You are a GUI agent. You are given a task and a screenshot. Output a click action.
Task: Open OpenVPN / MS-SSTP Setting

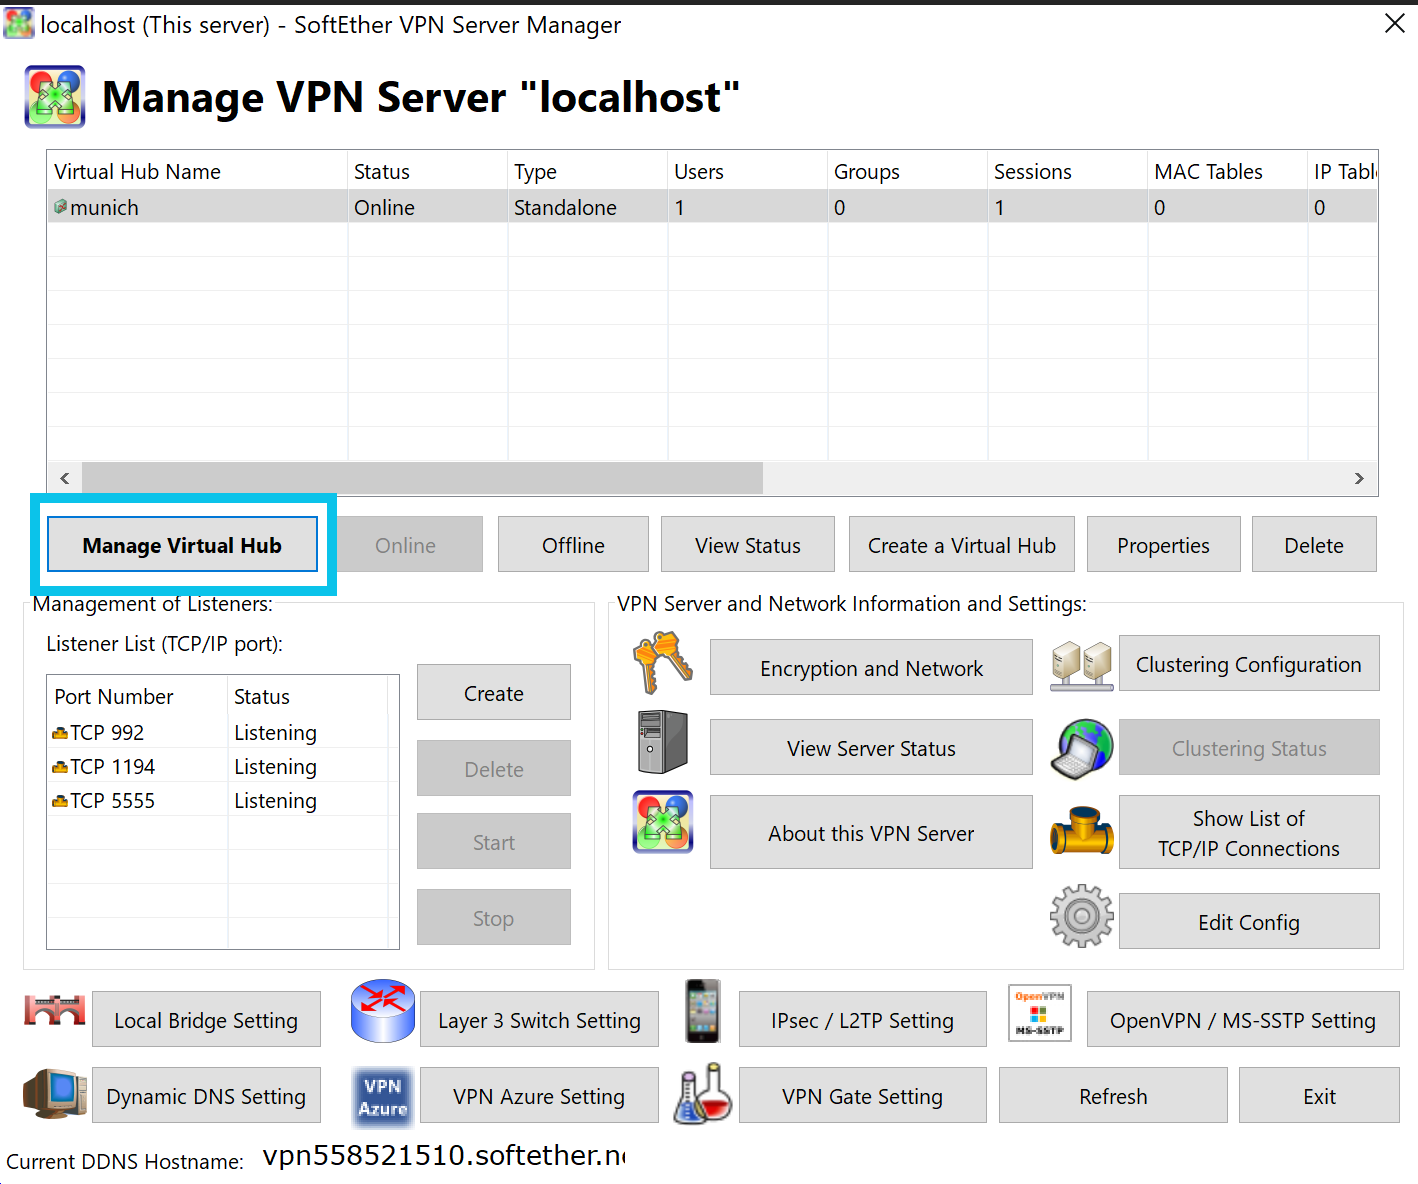point(1243,1019)
